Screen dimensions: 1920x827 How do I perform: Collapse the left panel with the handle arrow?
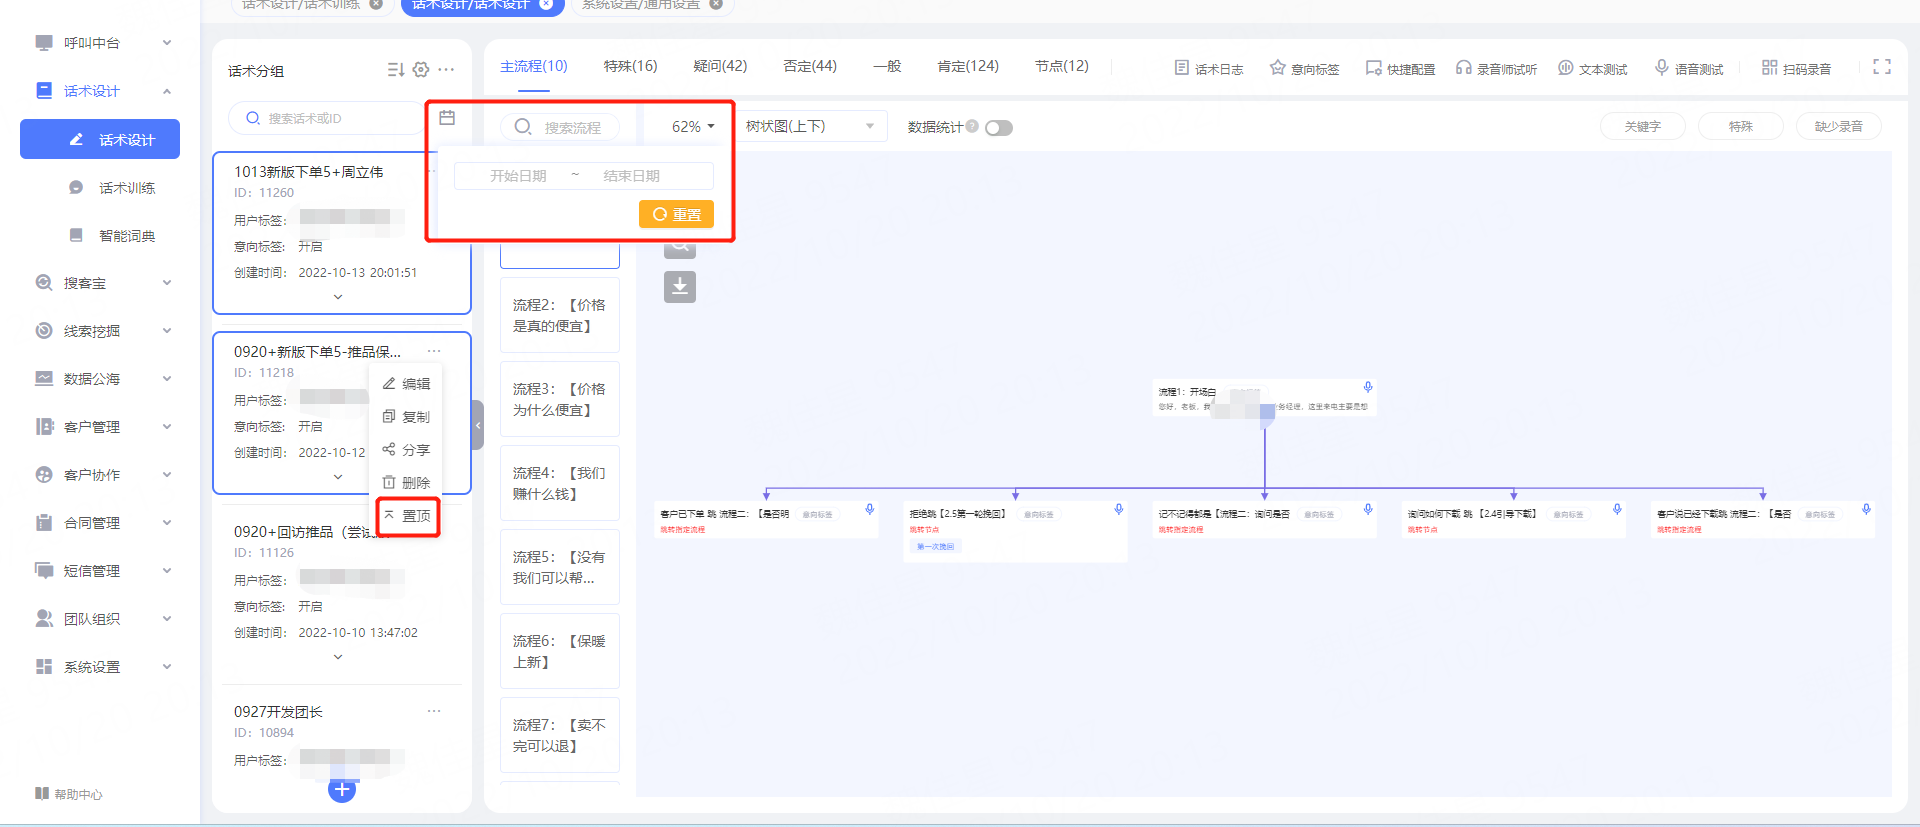click(478, 425)
